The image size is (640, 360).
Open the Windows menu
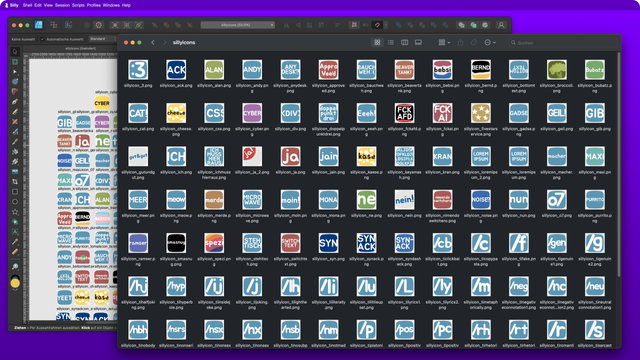(111, 5)
